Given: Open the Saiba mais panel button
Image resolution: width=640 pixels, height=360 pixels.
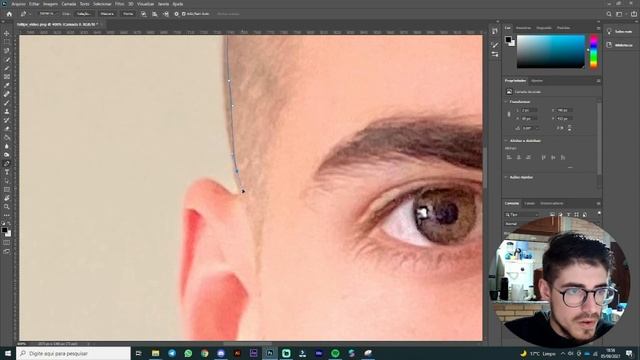Looking at the screenshot, I should click(620, 31).
